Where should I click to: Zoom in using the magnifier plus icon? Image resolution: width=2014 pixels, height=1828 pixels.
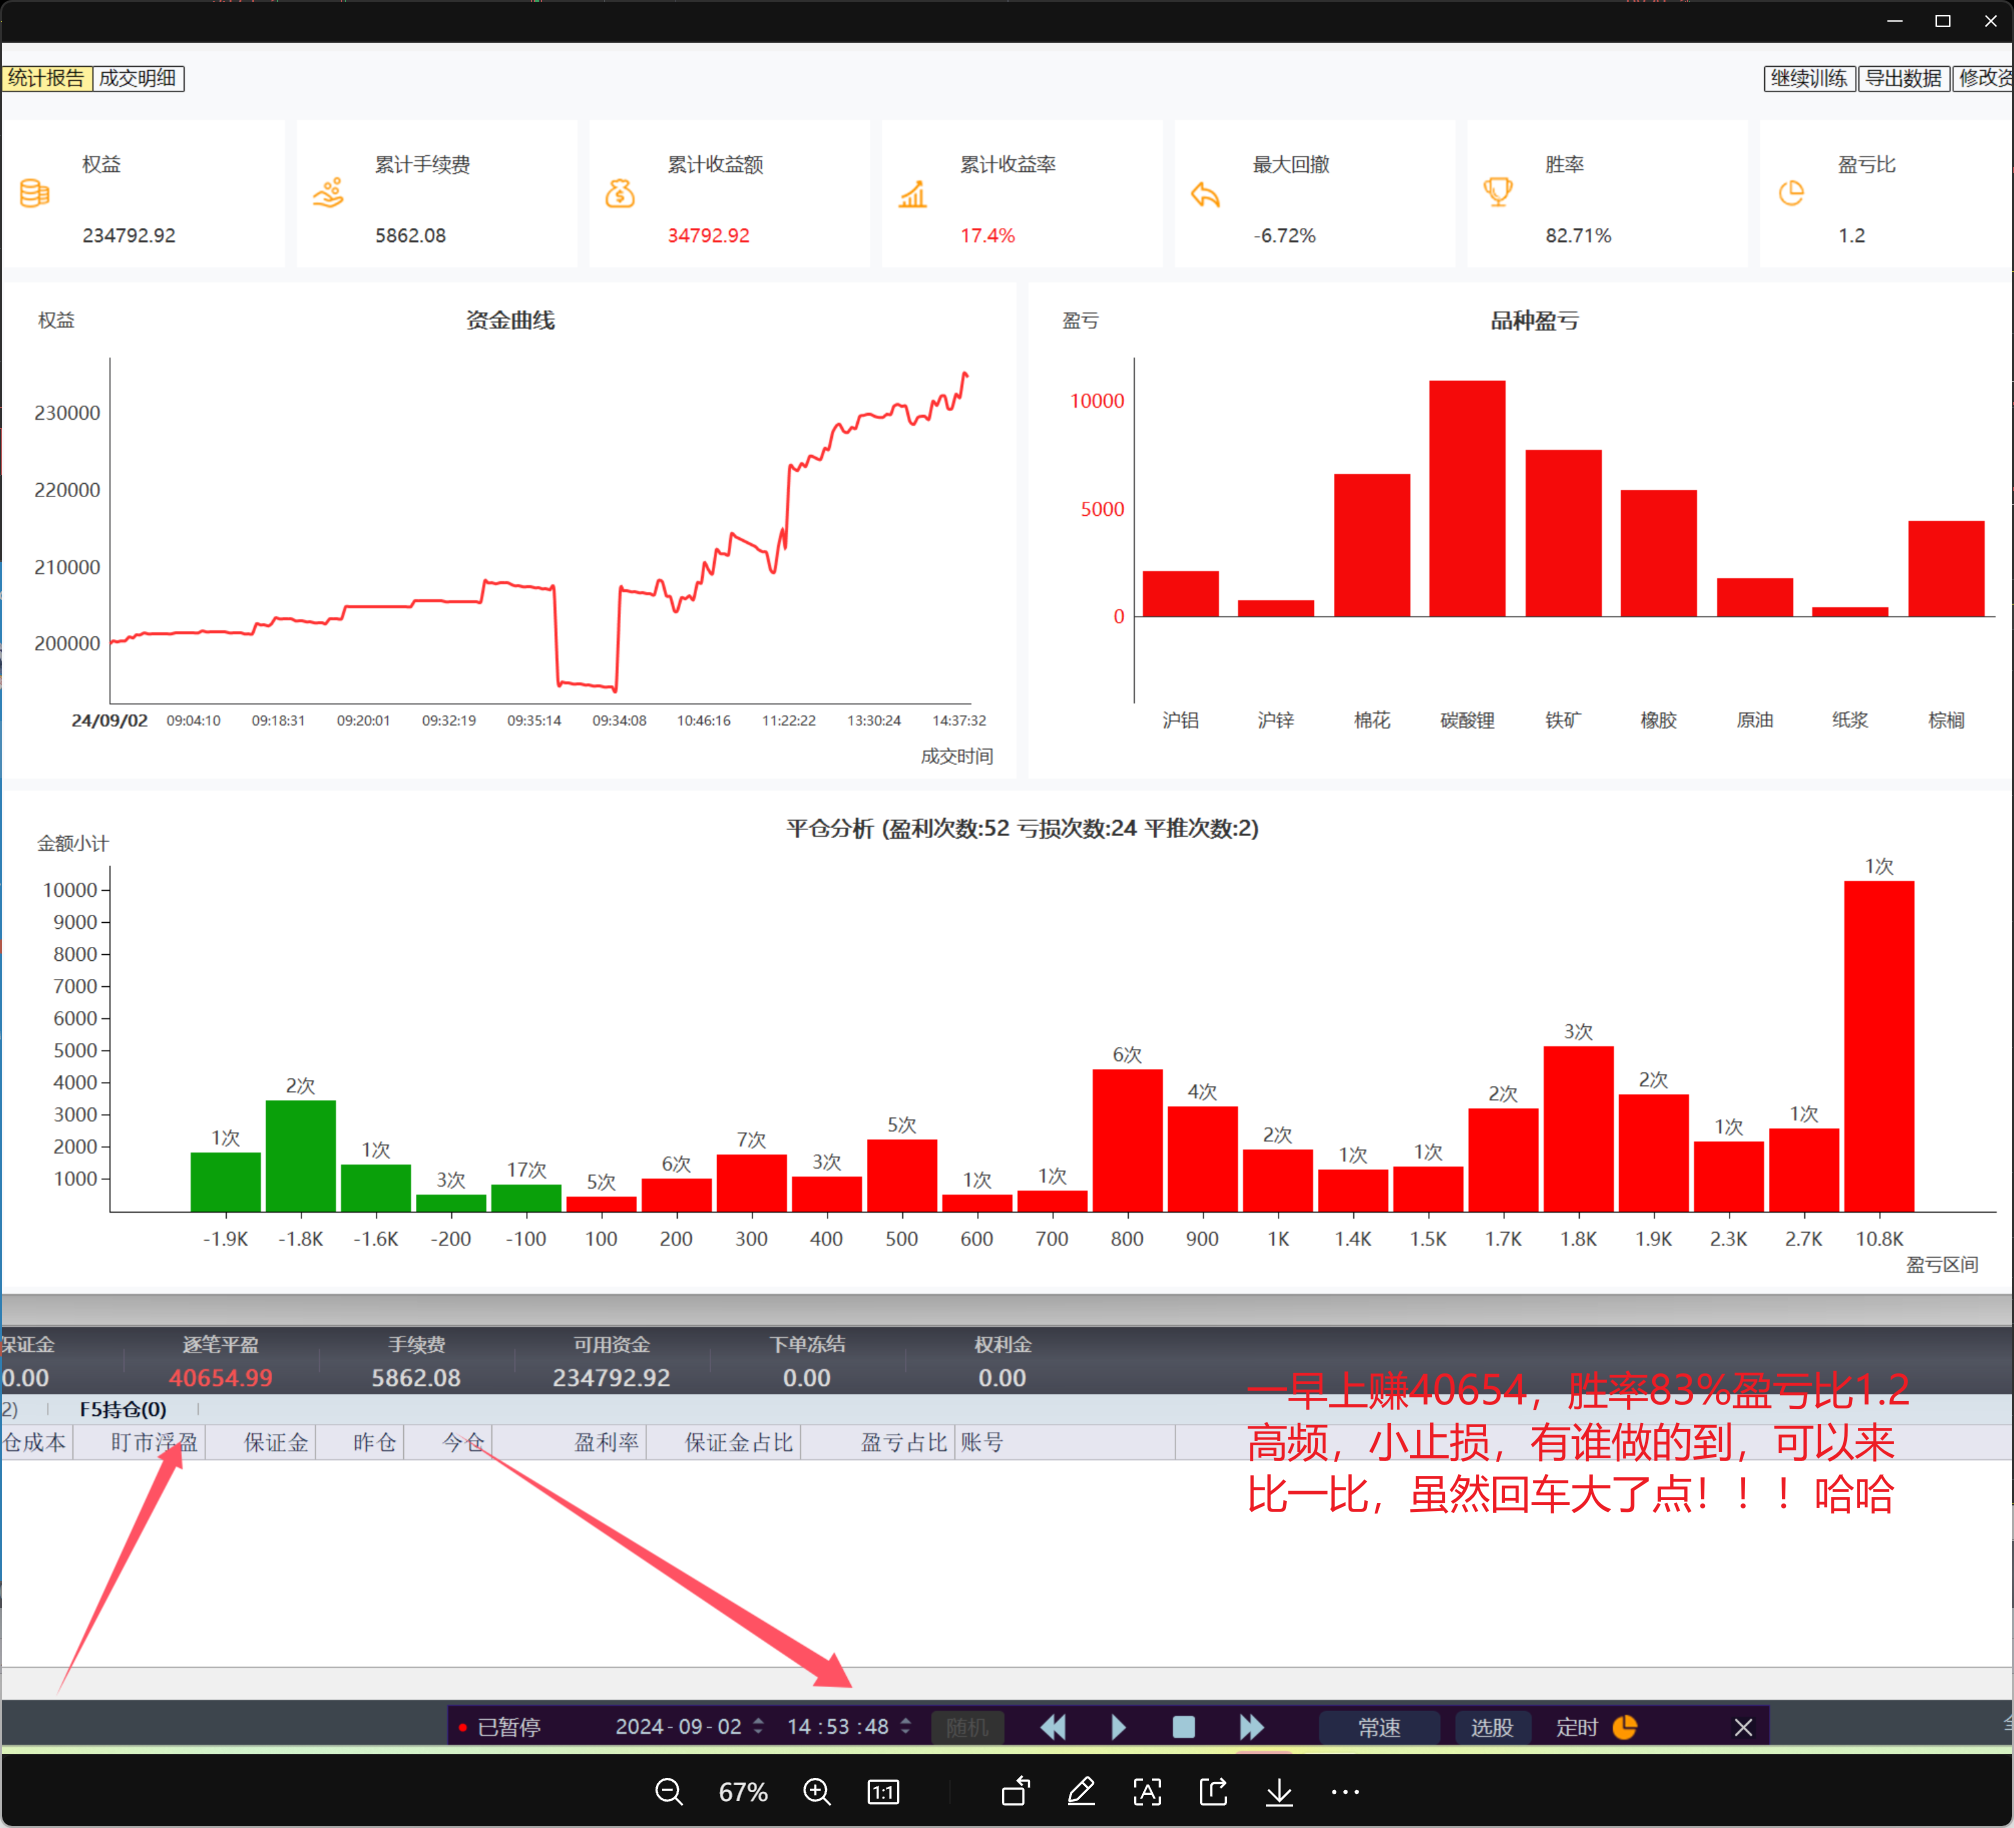tap(817, 1792)
